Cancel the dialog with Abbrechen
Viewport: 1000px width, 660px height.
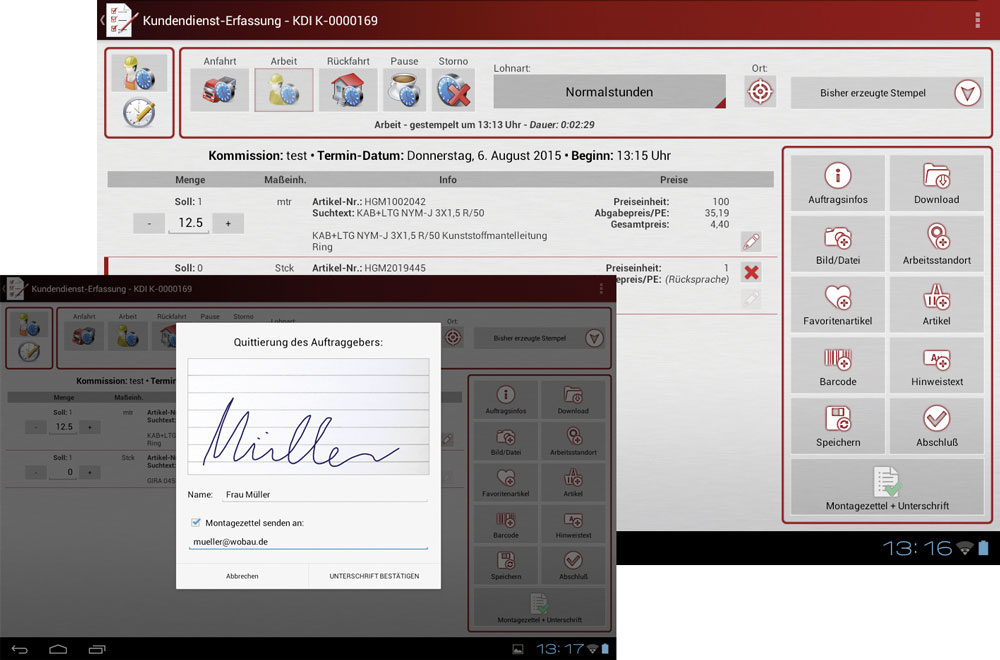coord(242,576)
